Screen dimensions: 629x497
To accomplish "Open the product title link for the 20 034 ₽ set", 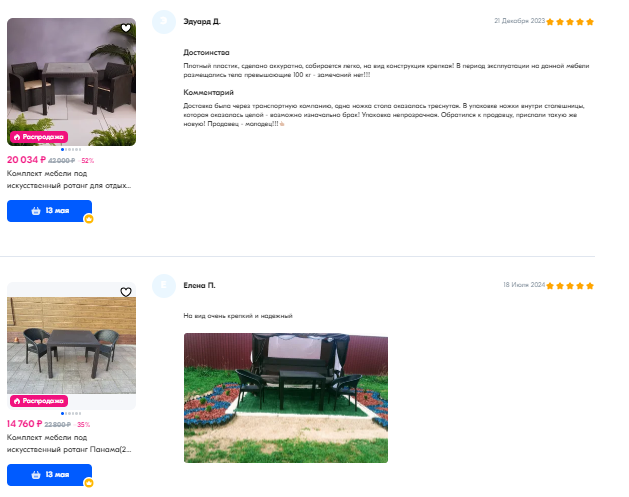I will [69, 179].
